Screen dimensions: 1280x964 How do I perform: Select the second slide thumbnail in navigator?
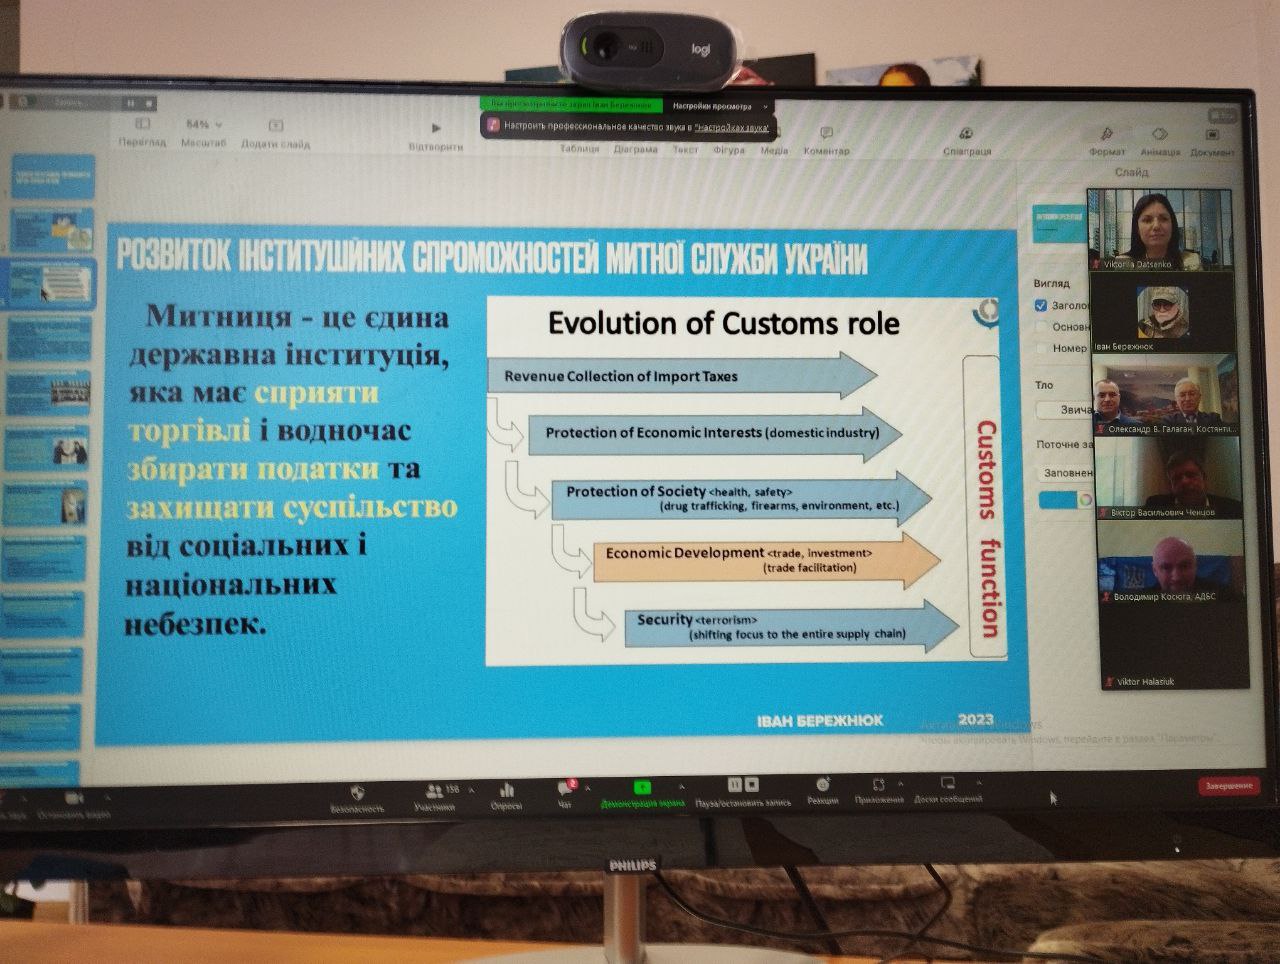point(52,230)
